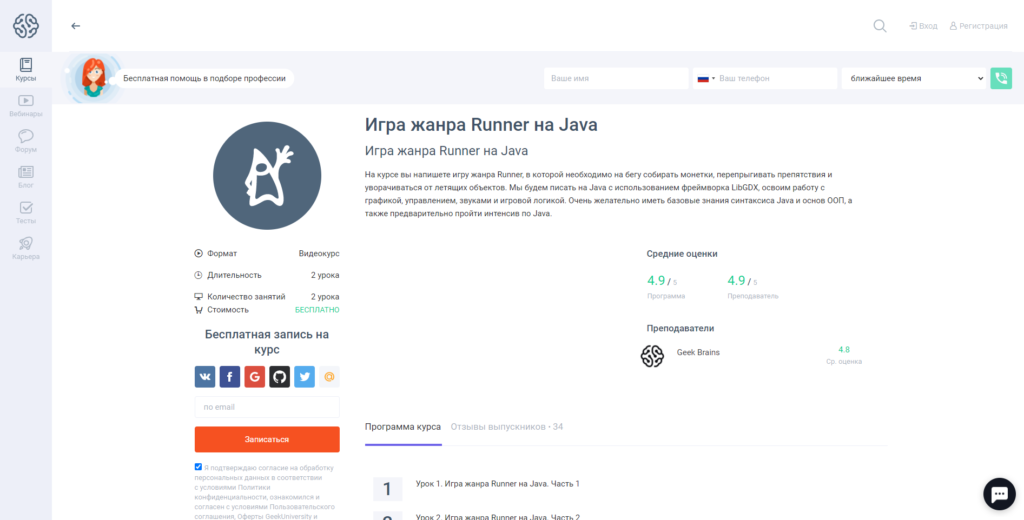Click the GeekBrains logo in the sidebar
The image size is (1024, 520).
tap(25, 26)
